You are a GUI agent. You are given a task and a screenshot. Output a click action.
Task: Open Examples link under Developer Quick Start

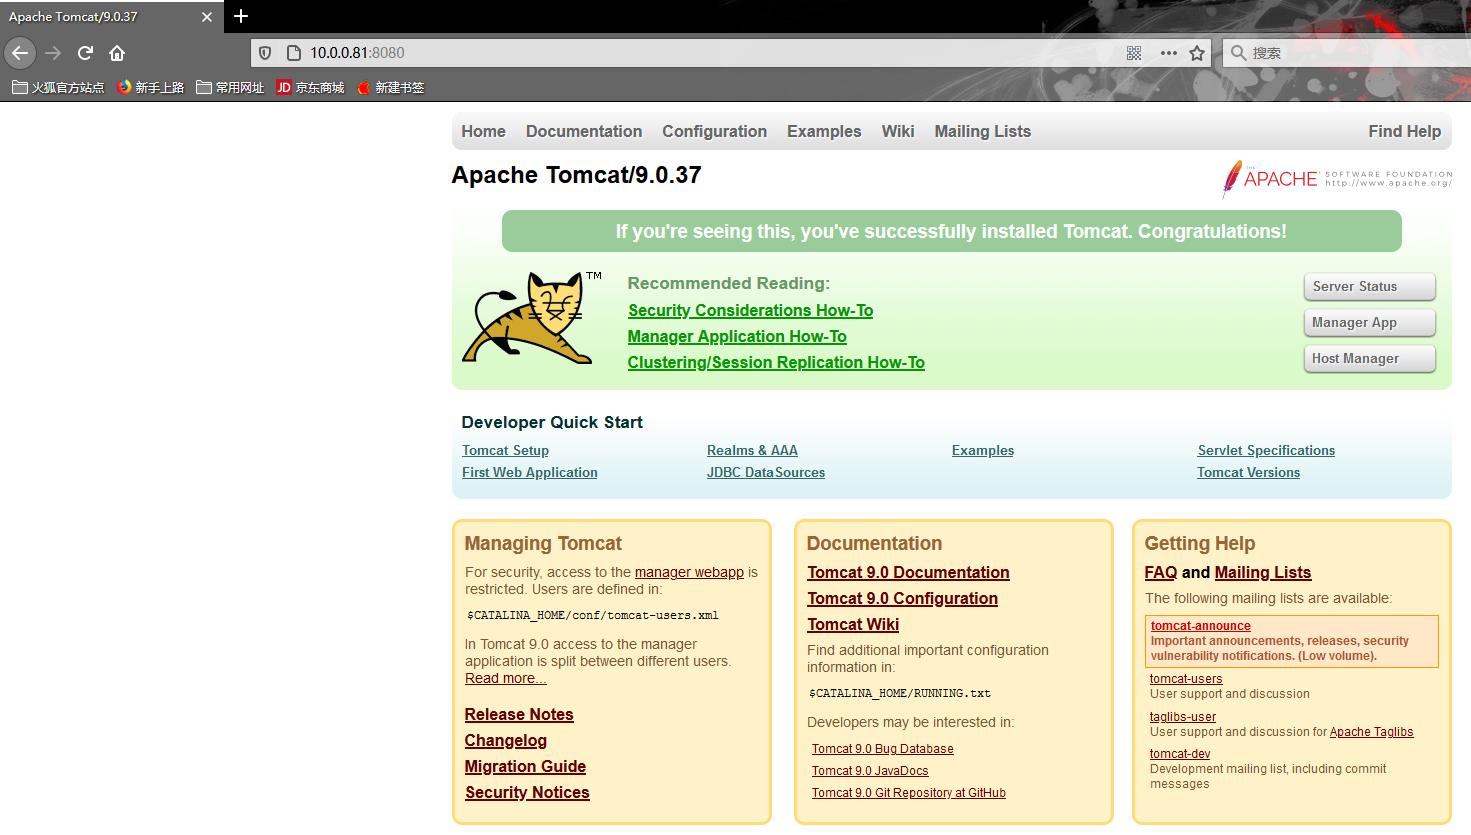[983, 450]
